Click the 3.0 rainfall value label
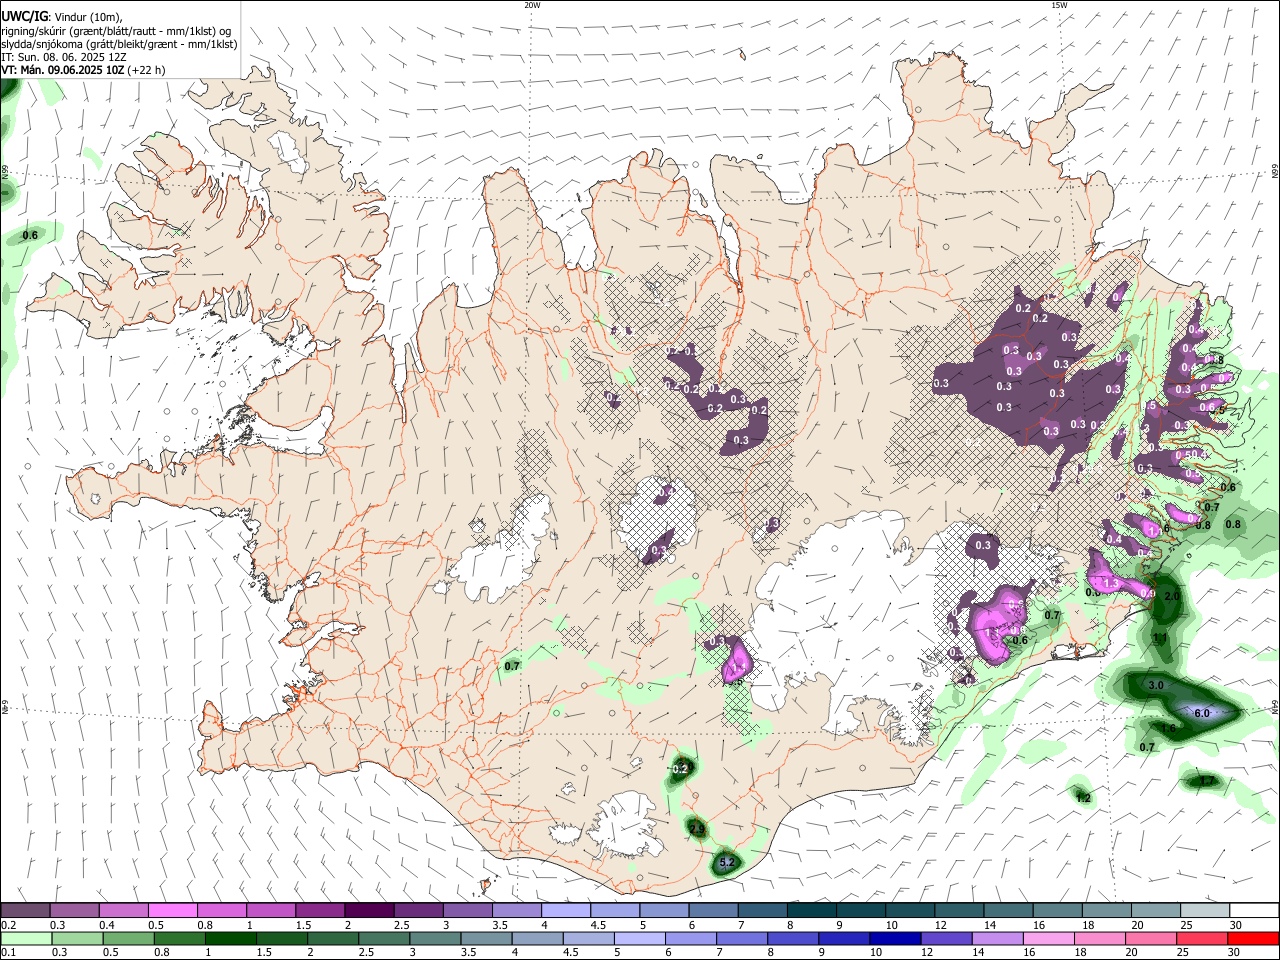 tap(1155, 685)
